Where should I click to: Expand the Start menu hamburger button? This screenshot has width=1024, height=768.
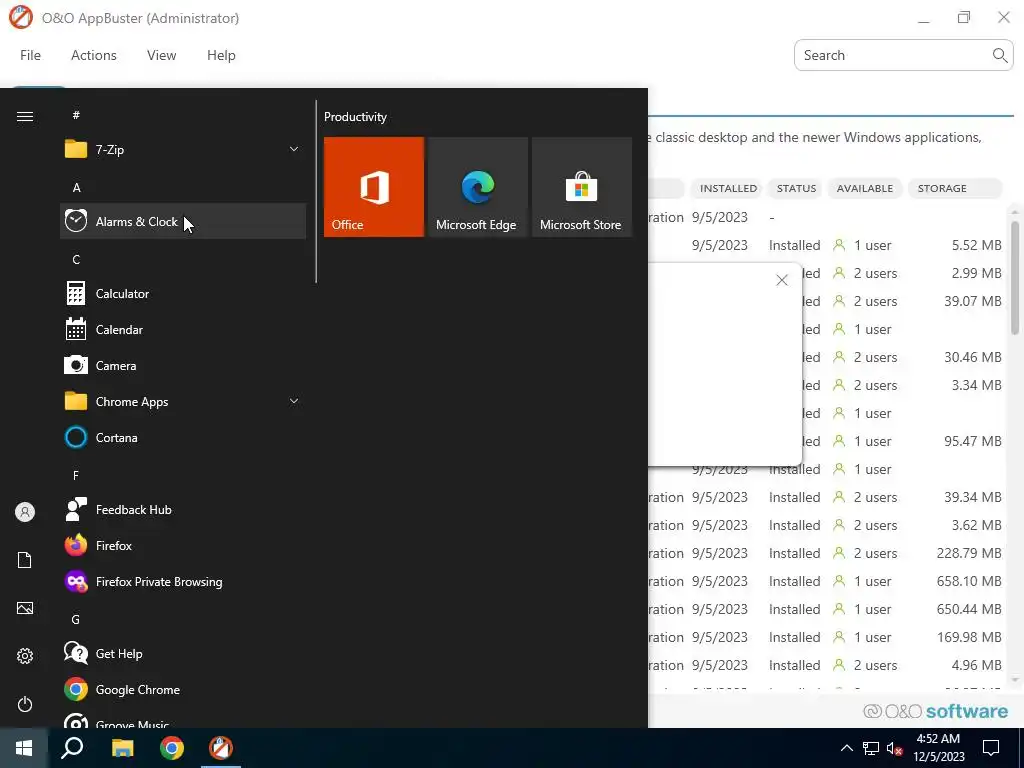[25, 116]
